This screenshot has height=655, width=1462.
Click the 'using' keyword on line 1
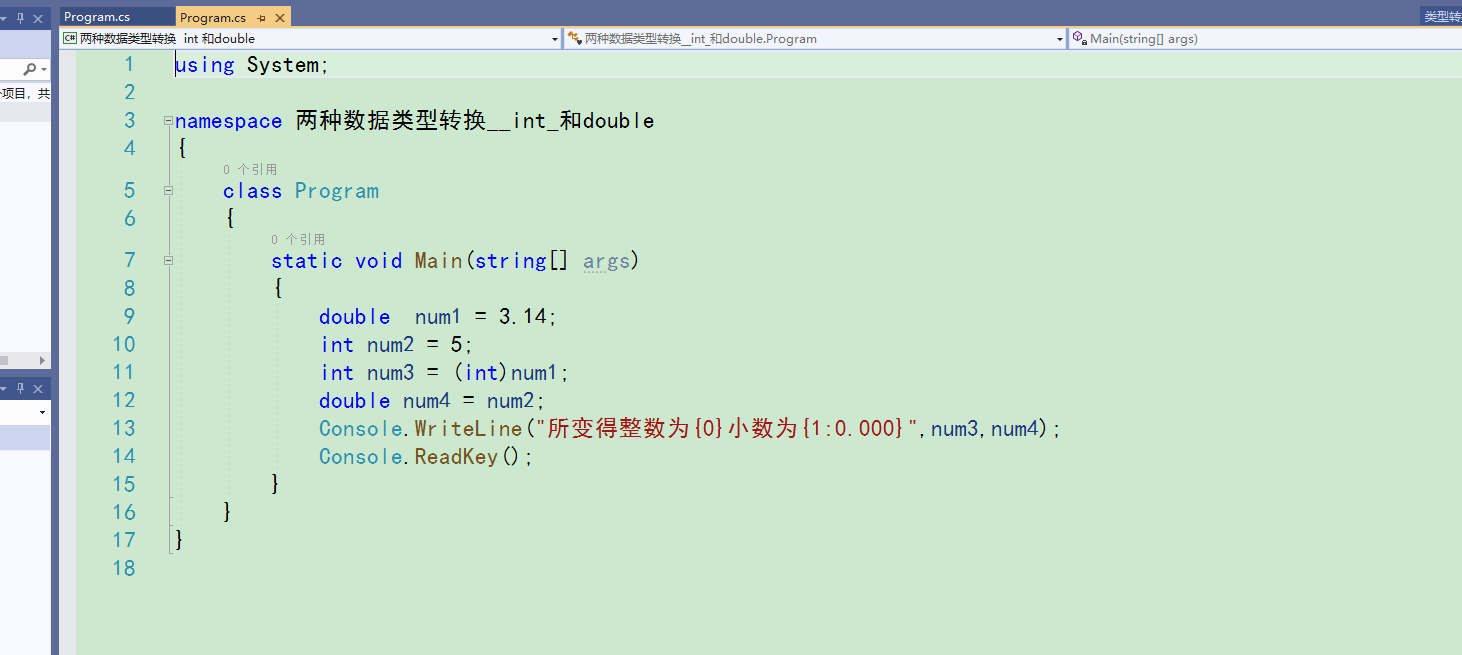point(205,65)
